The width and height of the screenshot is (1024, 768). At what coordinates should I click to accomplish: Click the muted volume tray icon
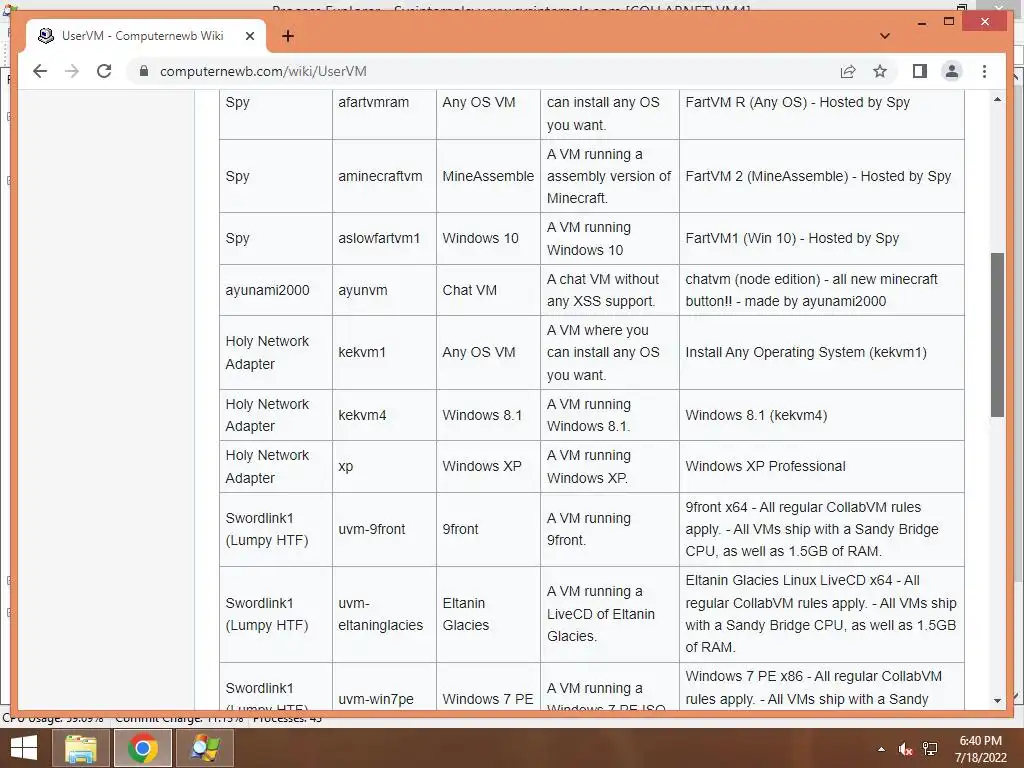coord(905,749)
